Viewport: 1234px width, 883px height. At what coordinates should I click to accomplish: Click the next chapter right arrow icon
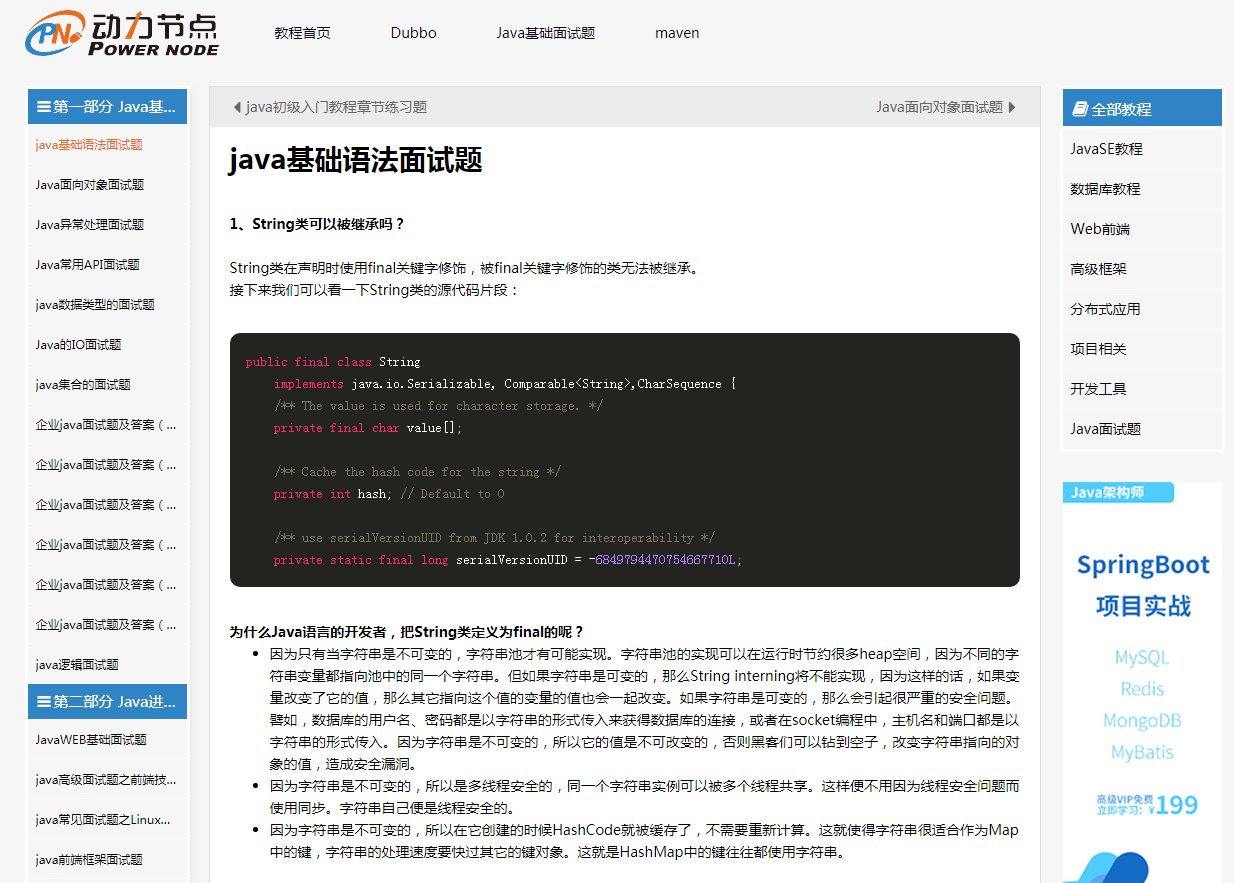click(1012, 107)
